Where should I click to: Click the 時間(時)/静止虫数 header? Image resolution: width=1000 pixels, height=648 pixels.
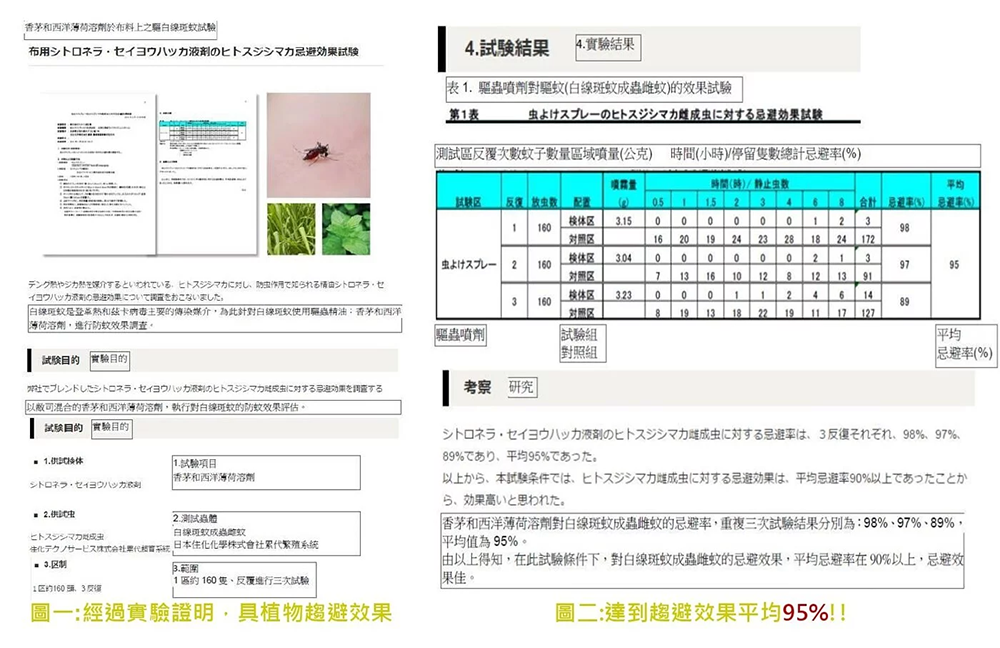click(x=750, y=184)
